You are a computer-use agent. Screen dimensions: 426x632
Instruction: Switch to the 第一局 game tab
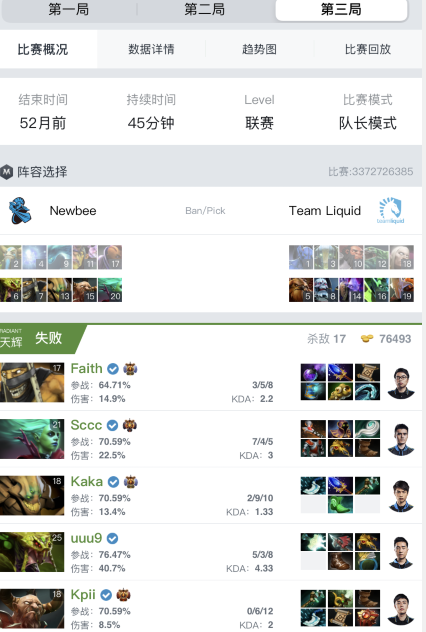pos(69,10)
